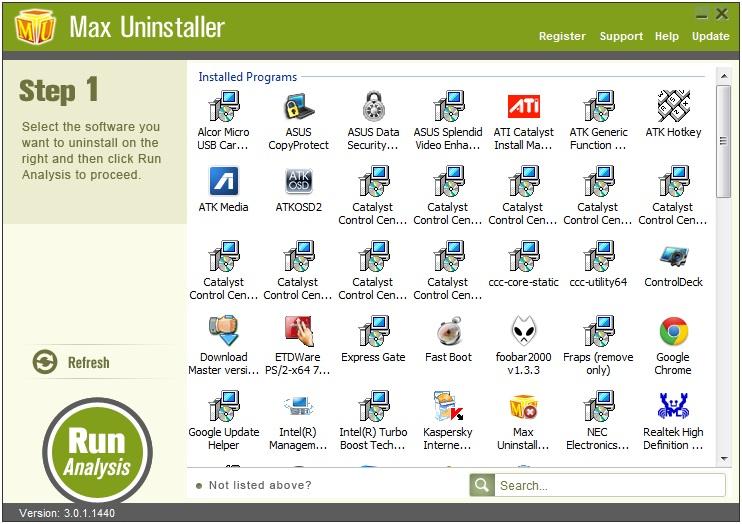Click the 'Installed Programs' heading text
Viewport: 742px width, 524px height.
[247, 77]
